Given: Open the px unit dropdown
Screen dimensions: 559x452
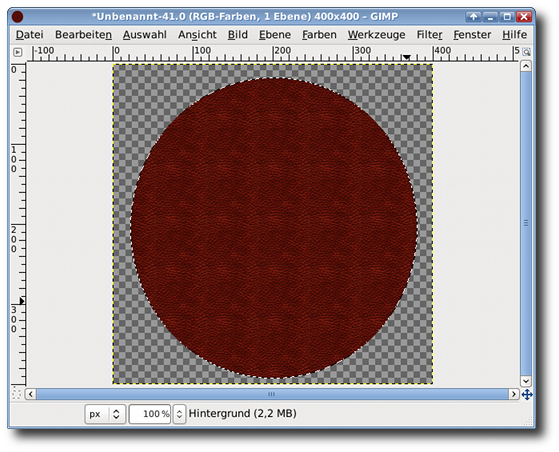Looking at the screenshot, I should (105, 414).
